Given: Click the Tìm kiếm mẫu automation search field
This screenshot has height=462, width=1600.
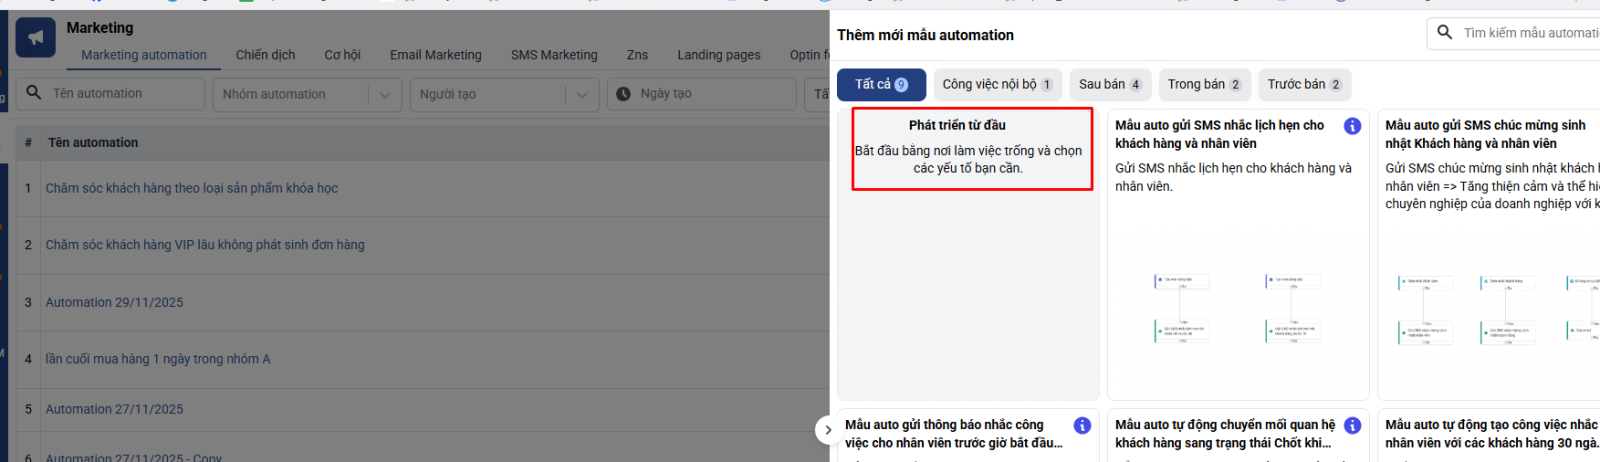Looking at the screenshot, I should (x=1528, y=33).
